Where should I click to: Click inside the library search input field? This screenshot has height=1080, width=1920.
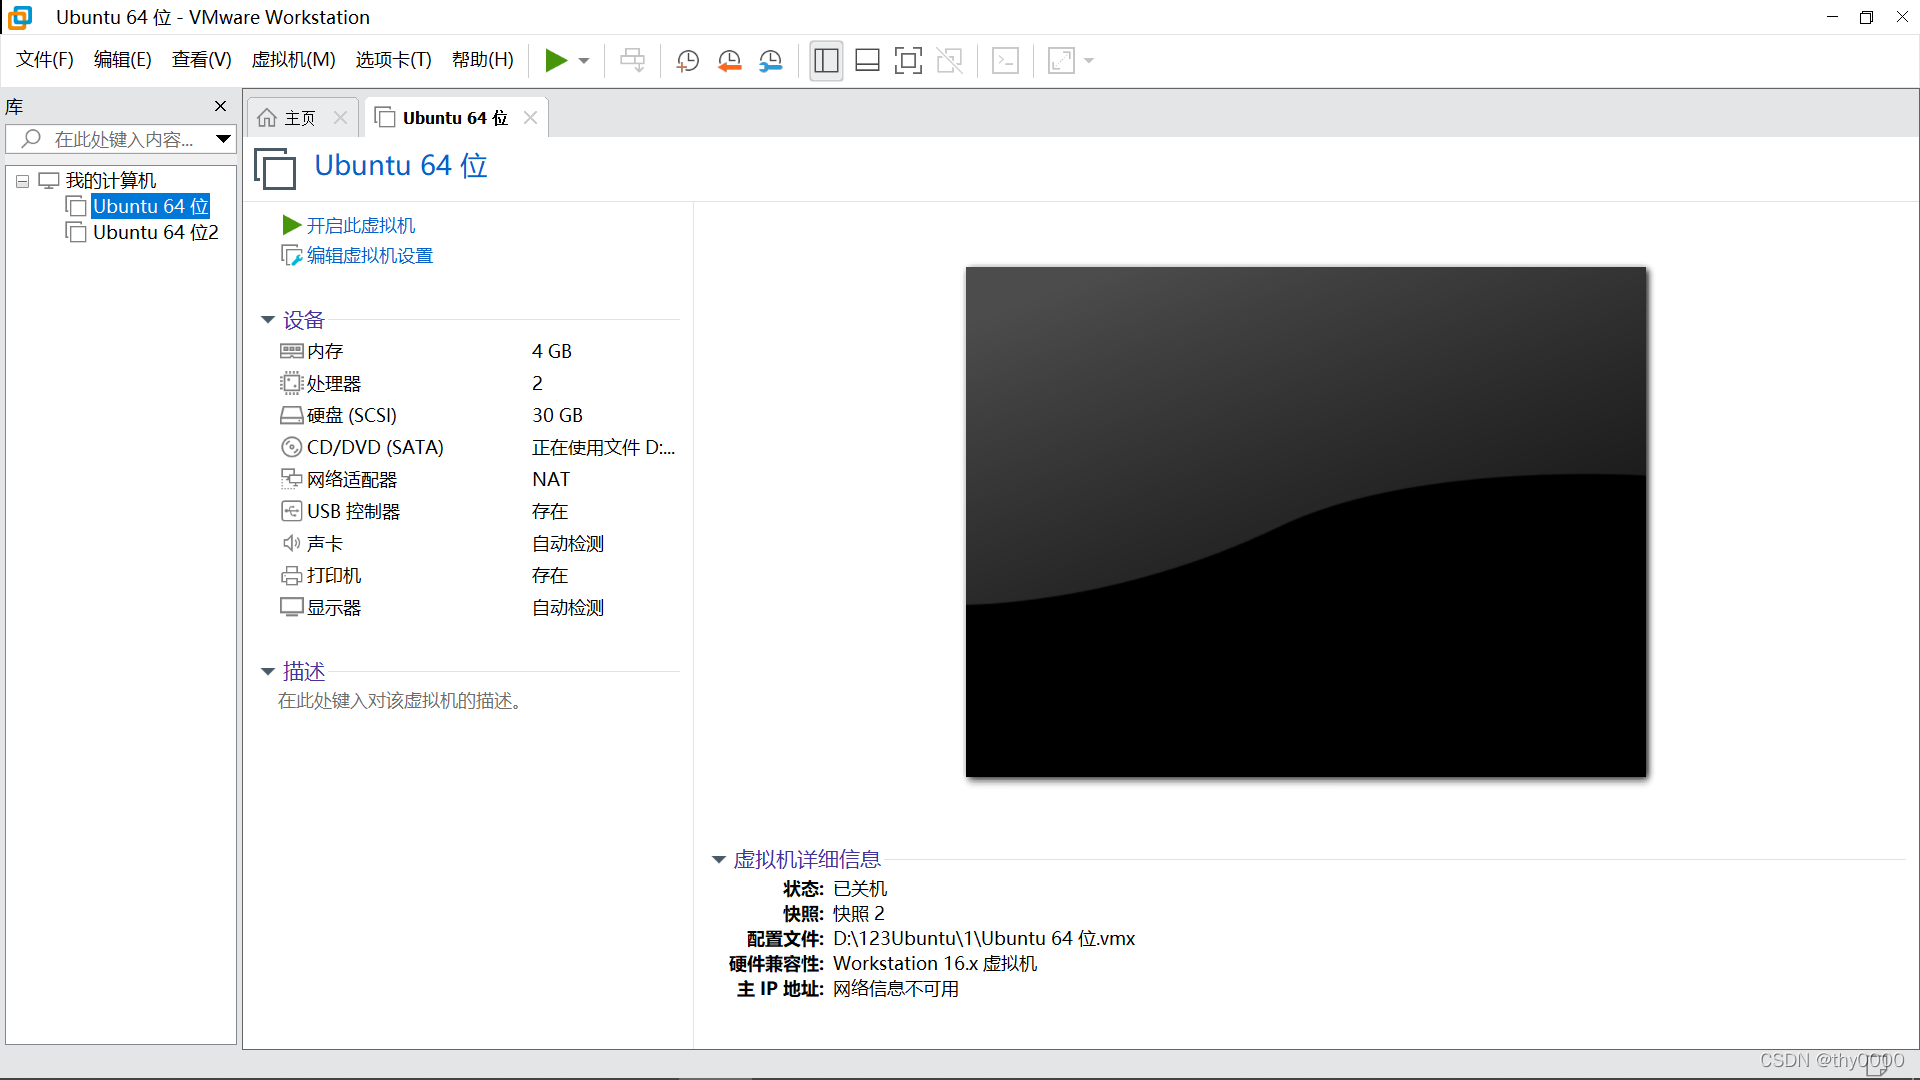coord(120,139)
